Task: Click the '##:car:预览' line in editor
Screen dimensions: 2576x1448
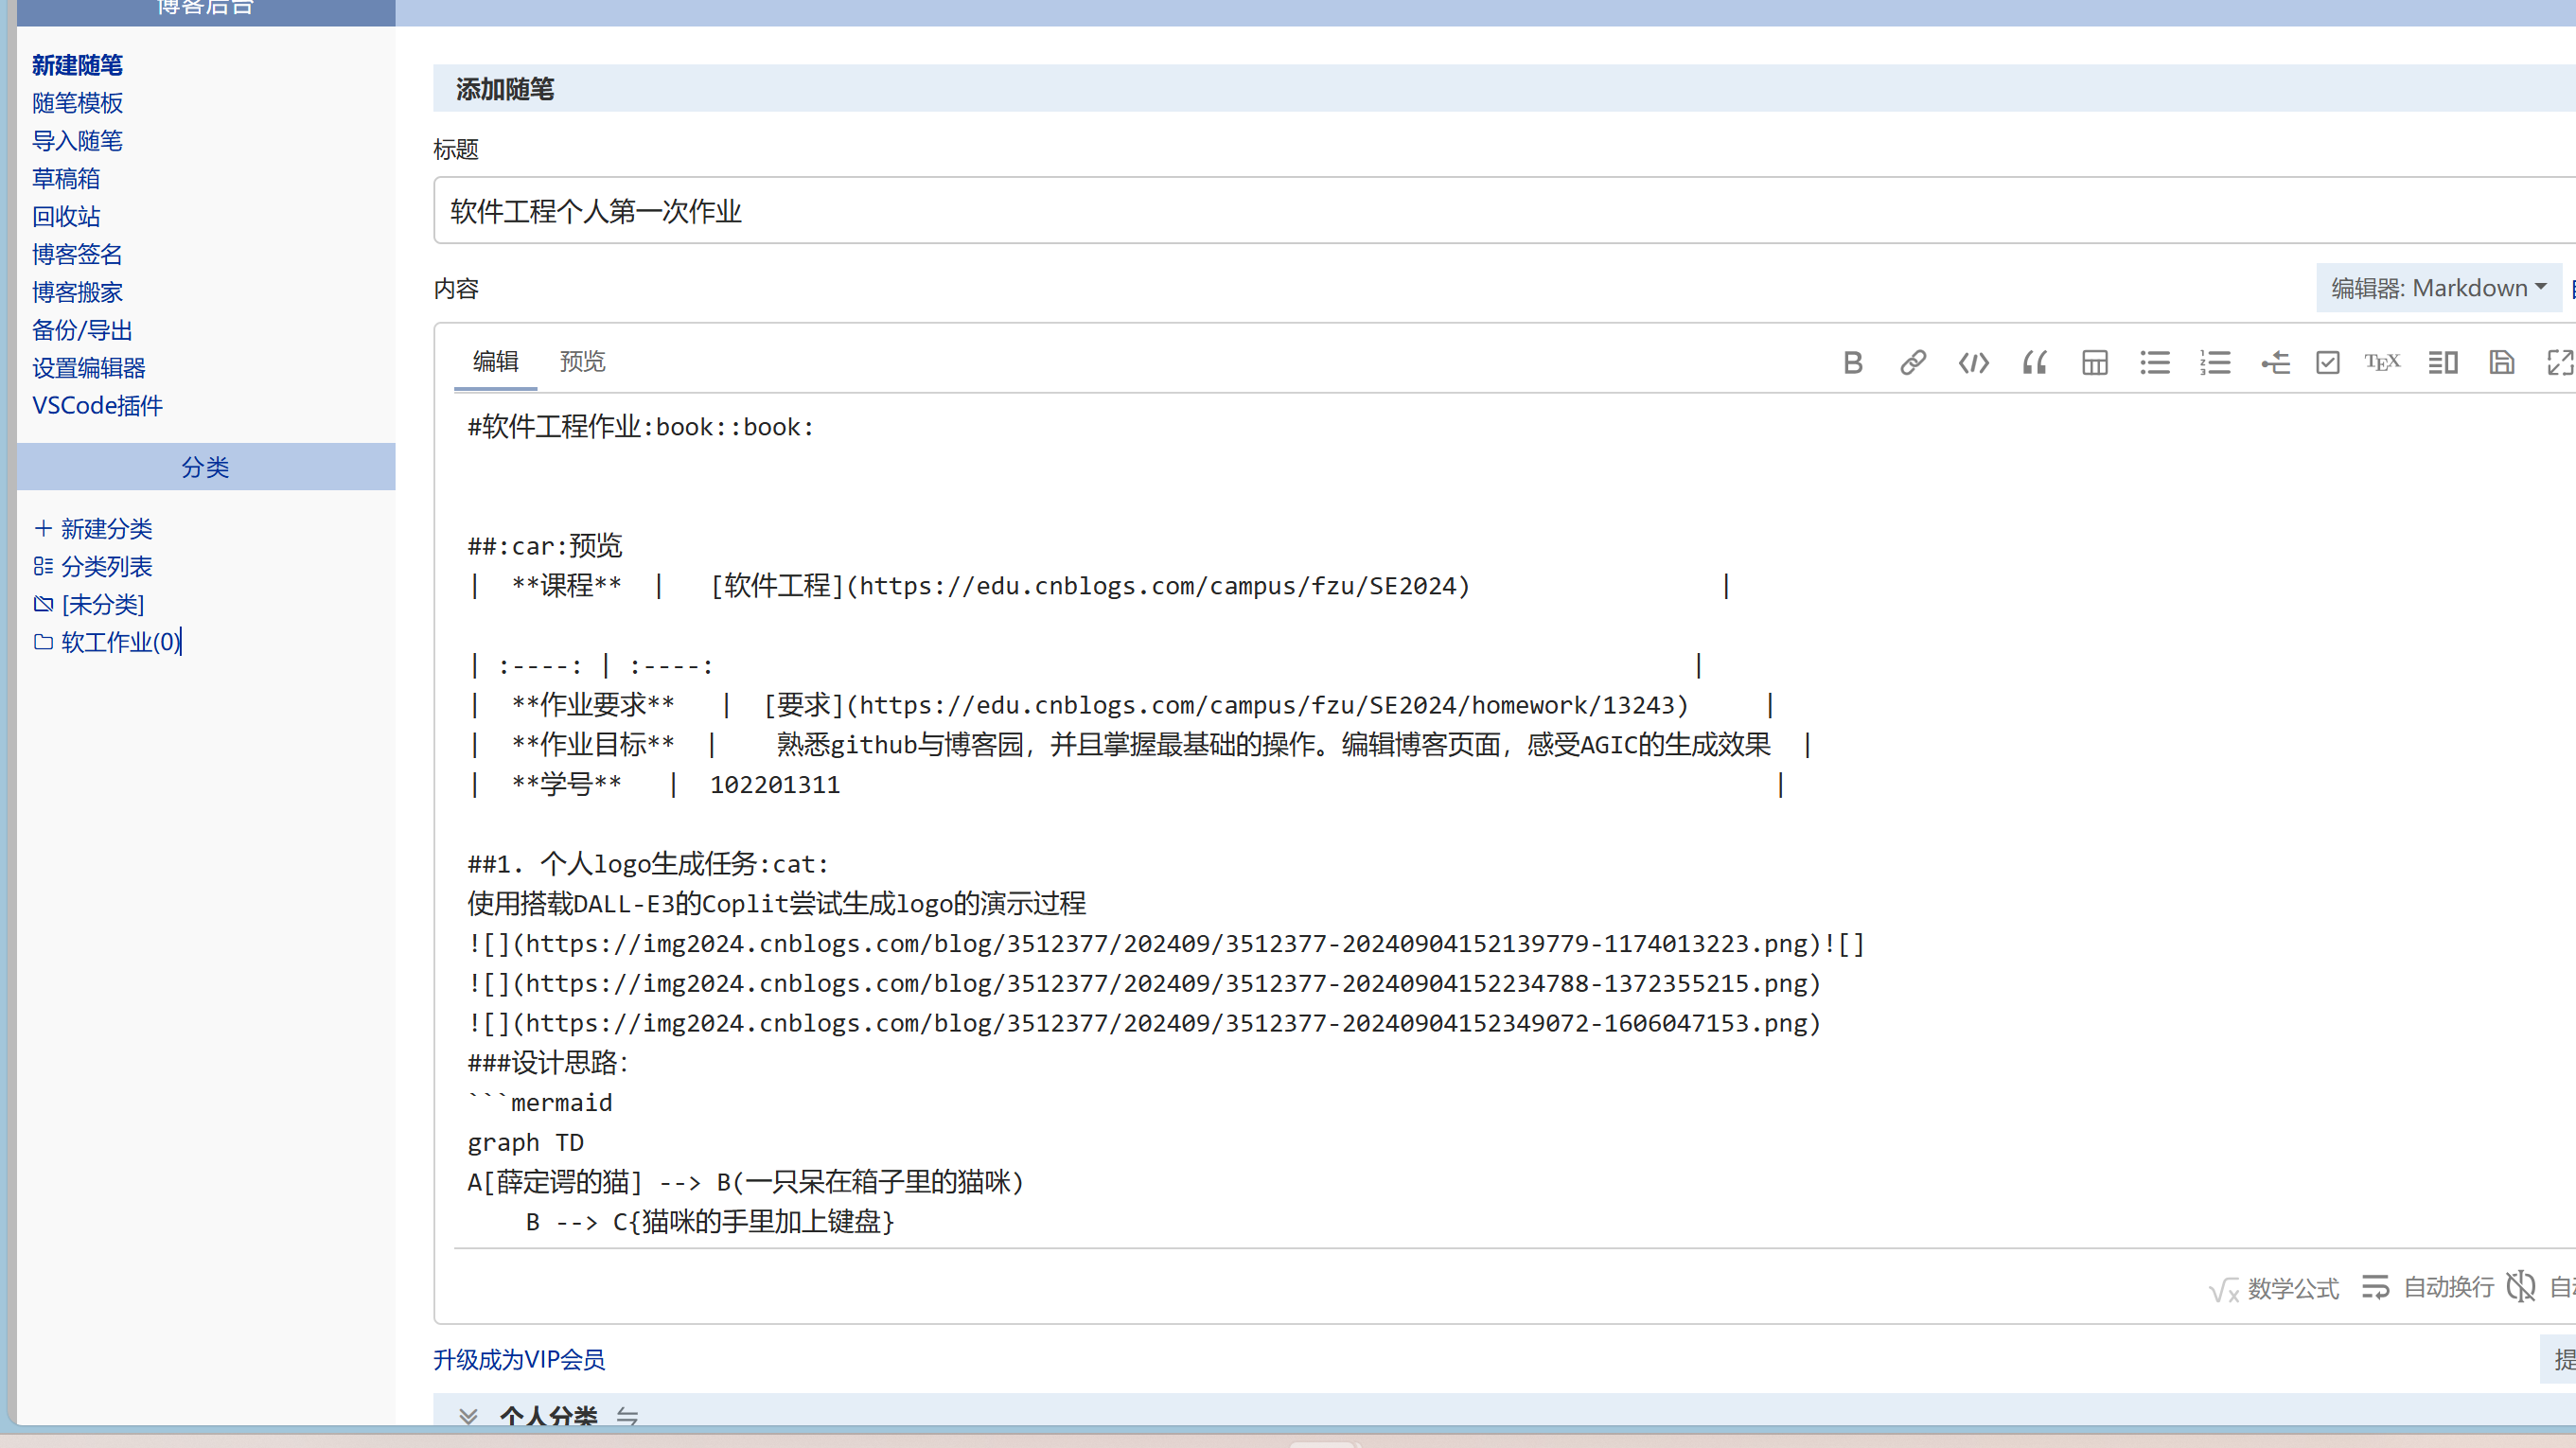Action: click(545, 546)
